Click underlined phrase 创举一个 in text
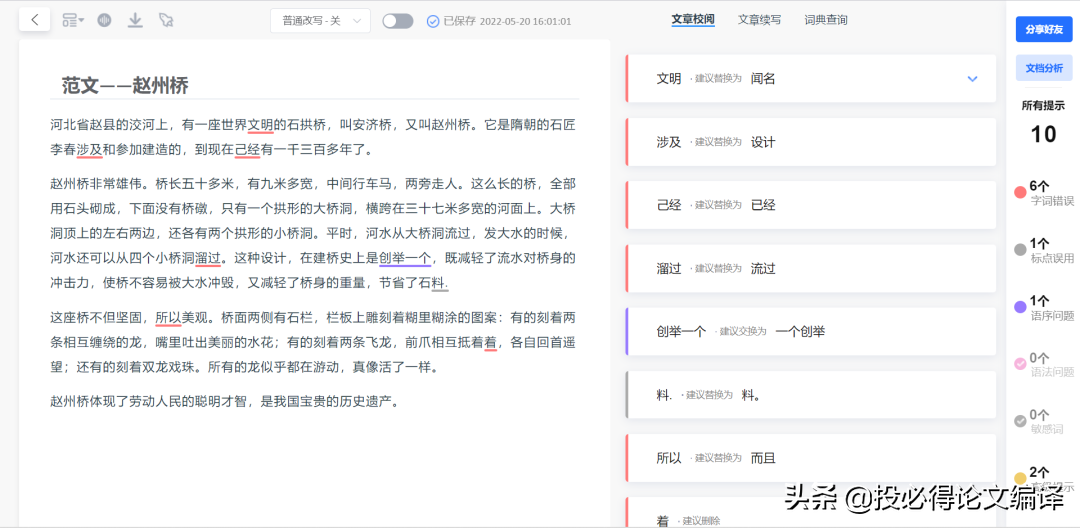The width and height of the screenshot is (1080, 528). (405, 259)
